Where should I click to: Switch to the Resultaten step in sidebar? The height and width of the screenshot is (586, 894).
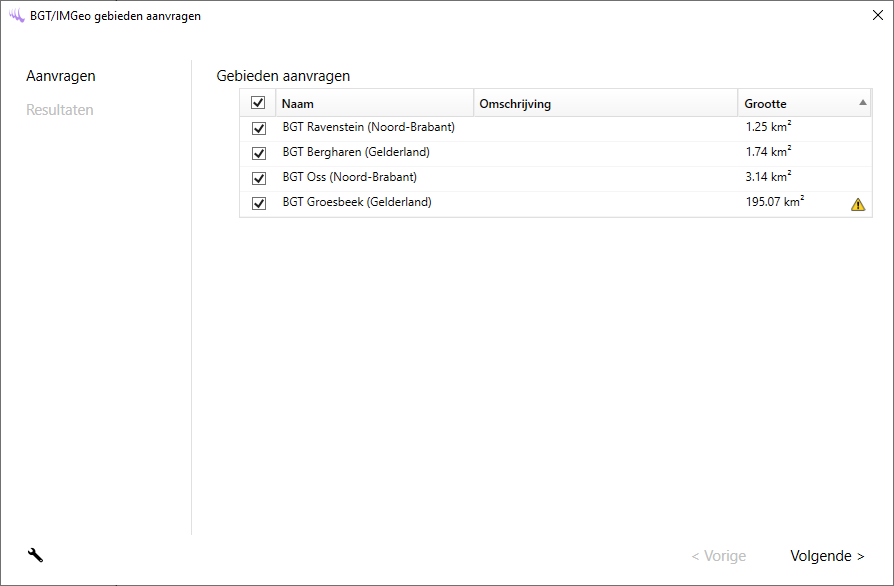click(x=60, y=110)
